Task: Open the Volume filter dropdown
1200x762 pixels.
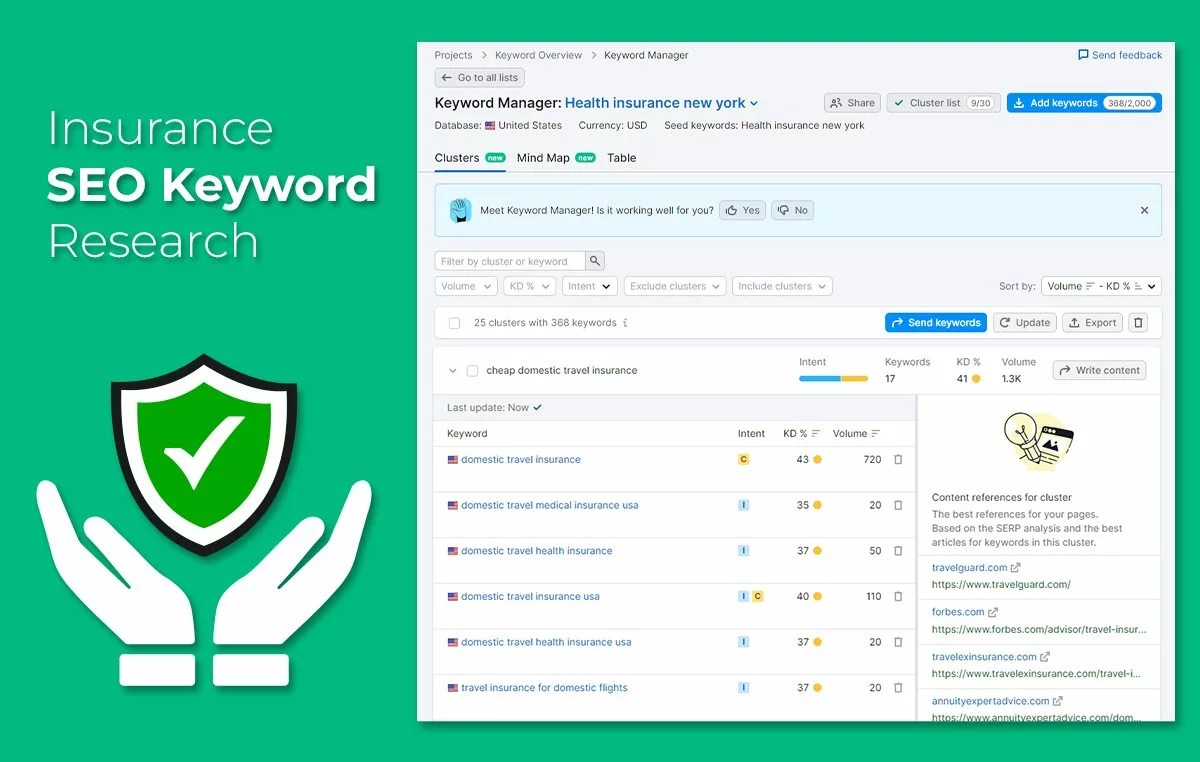Action: coord(466,286)
